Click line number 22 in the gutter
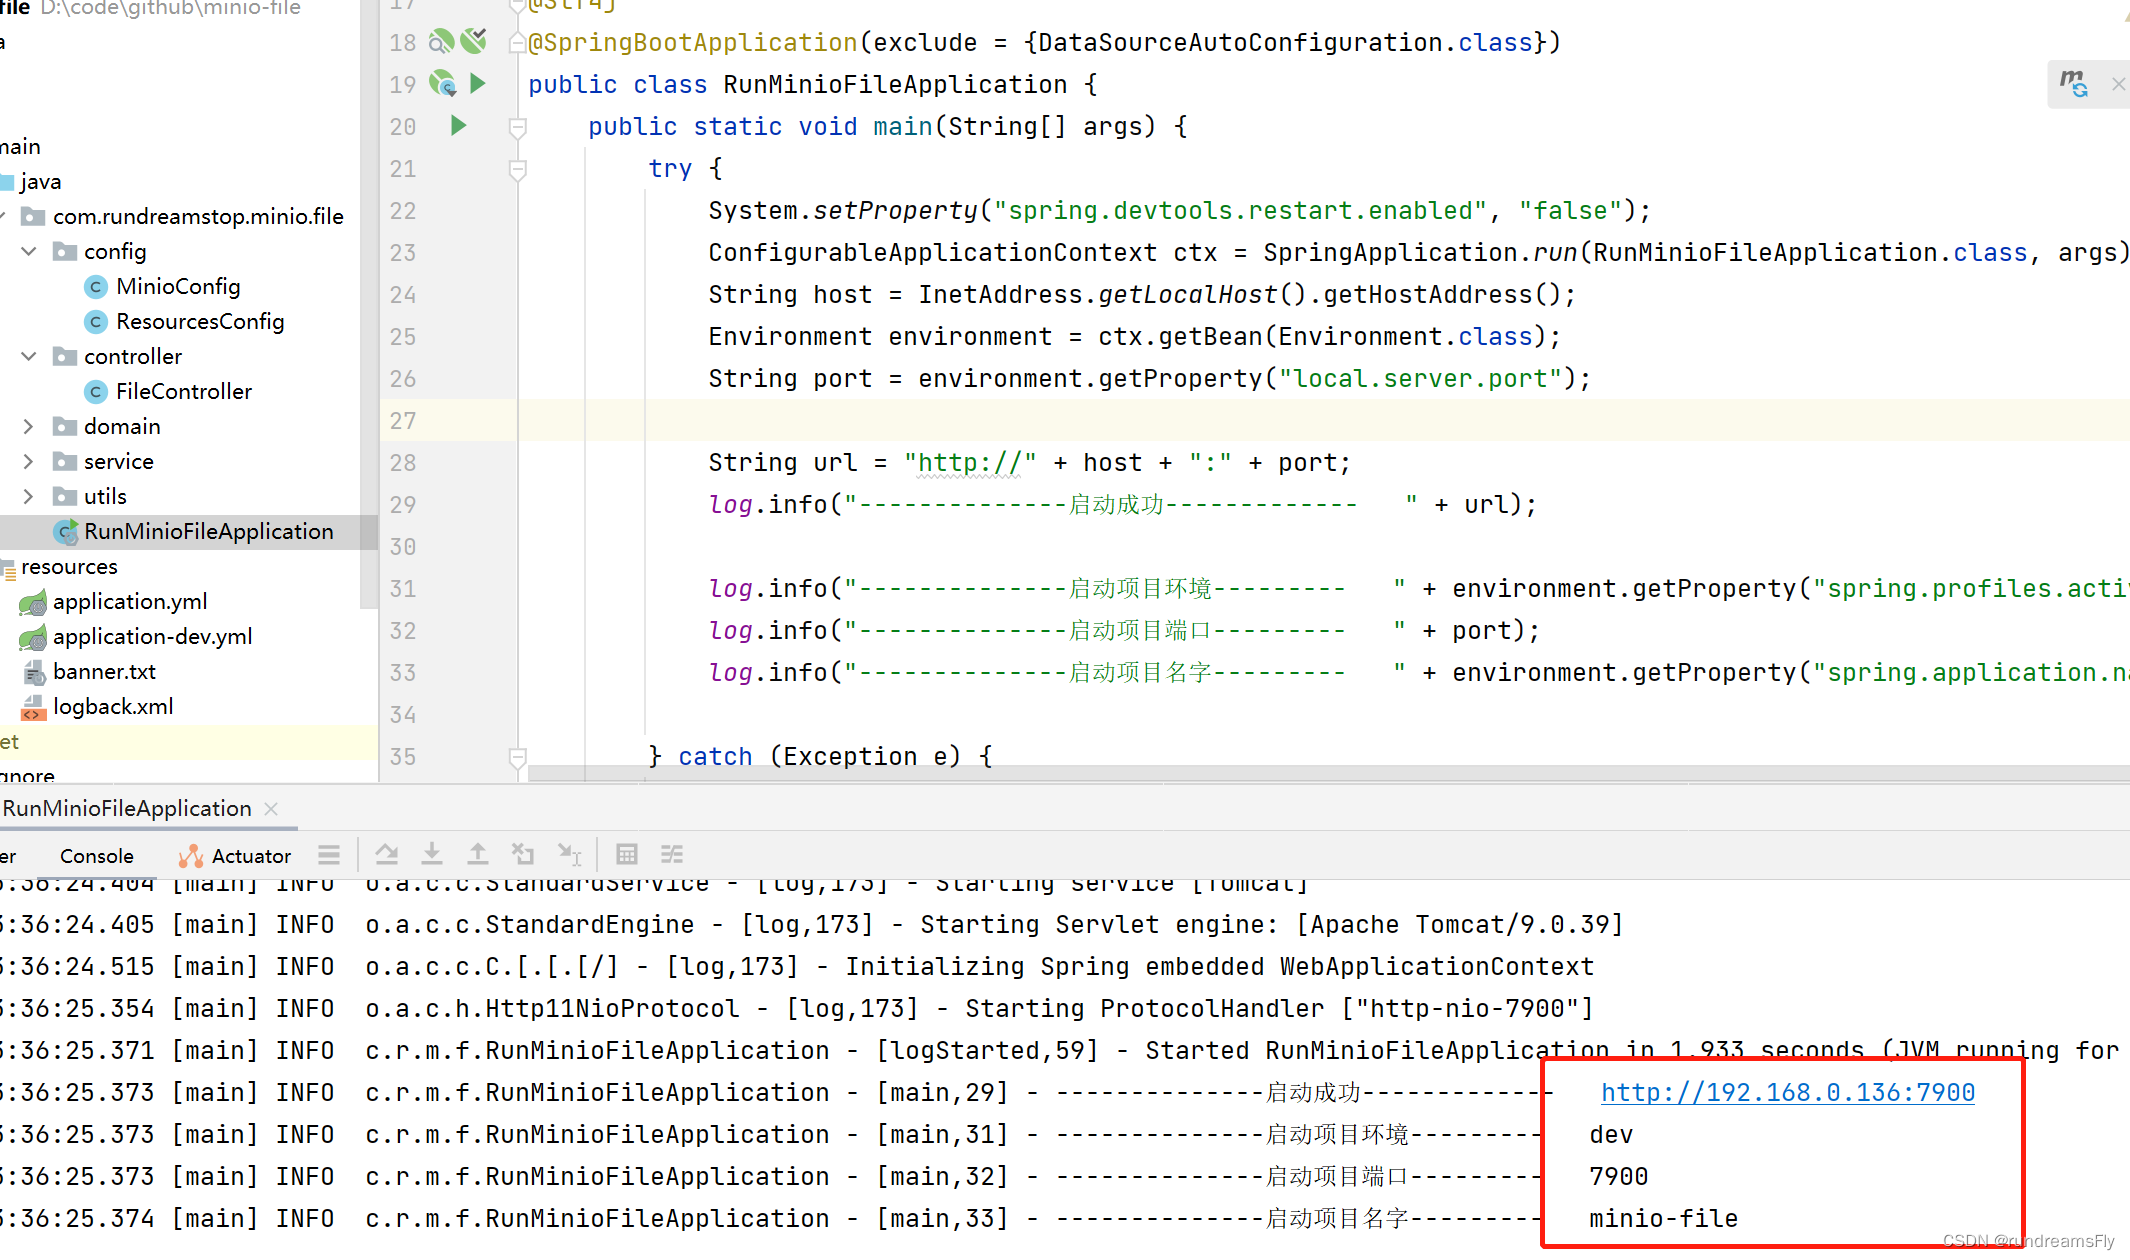Viewport: 2130px width, 1260px height. tap(403, 211)
